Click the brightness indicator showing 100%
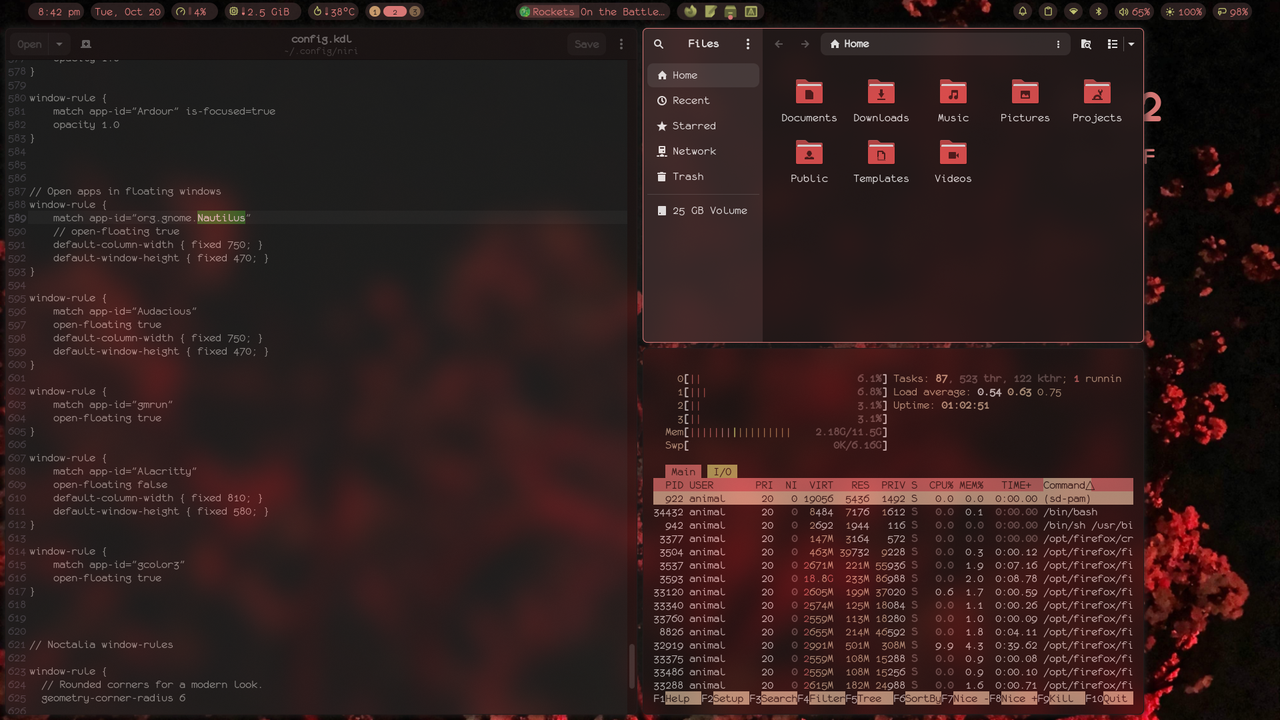Viewport: 1280px width, 720px height. click(1183, 12)
